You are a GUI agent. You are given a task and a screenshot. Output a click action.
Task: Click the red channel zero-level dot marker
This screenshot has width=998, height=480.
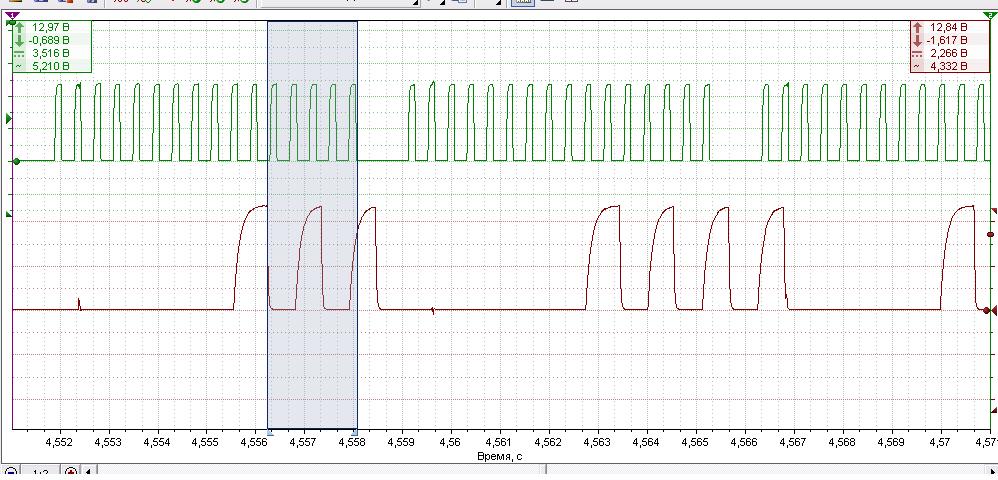pyautogui.click(x=987, y=311)
